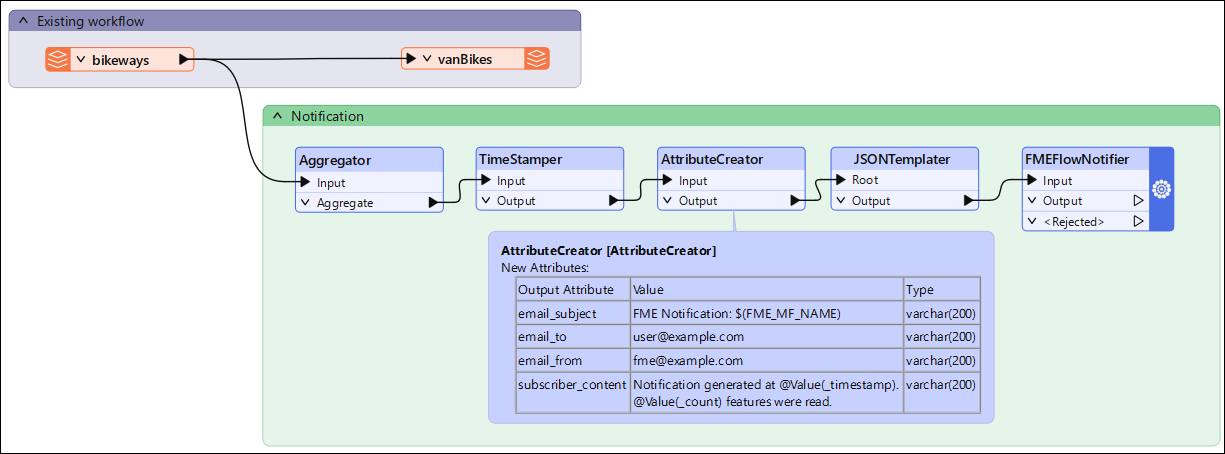
Task: Click the FMEFlowNotifier Output port hollow arrow
Action: (1138, 201)
